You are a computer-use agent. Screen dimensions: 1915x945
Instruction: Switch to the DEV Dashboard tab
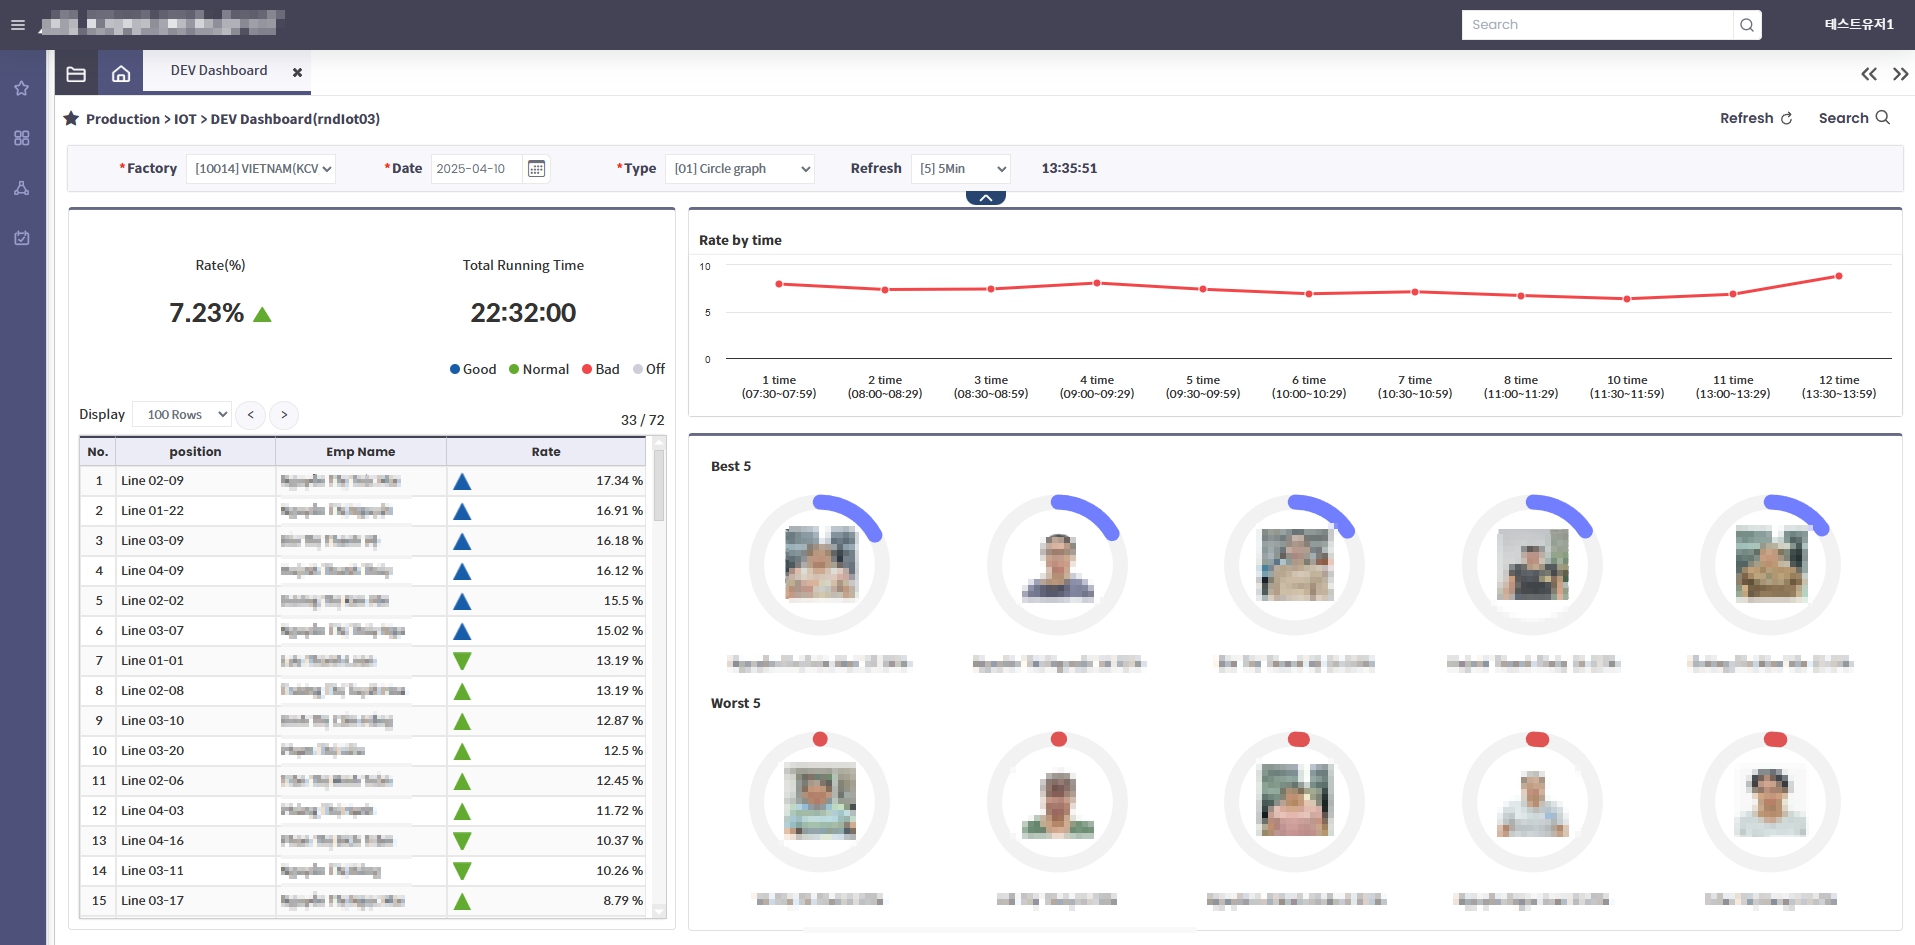pyautogui.click(x=219, y=71)
